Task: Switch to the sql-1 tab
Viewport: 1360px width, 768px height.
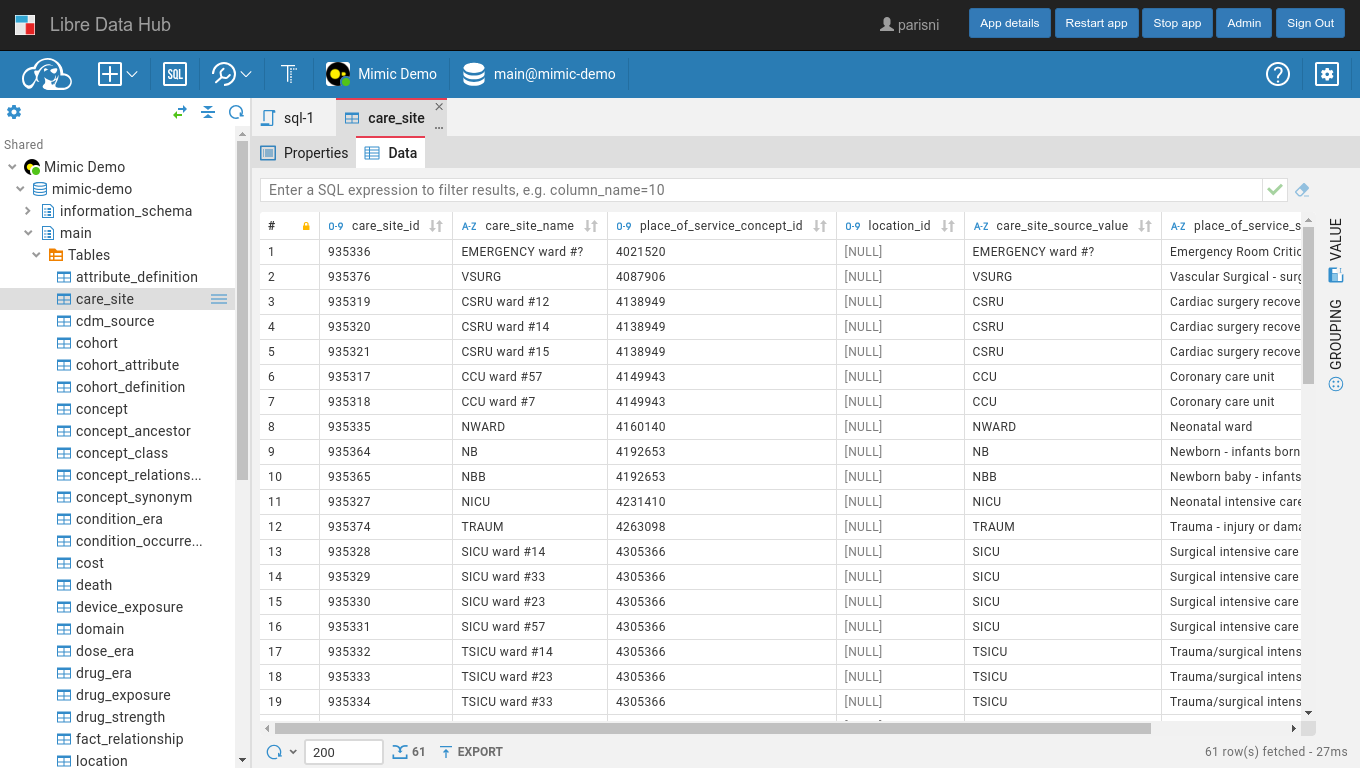Action: coord(288,118)
